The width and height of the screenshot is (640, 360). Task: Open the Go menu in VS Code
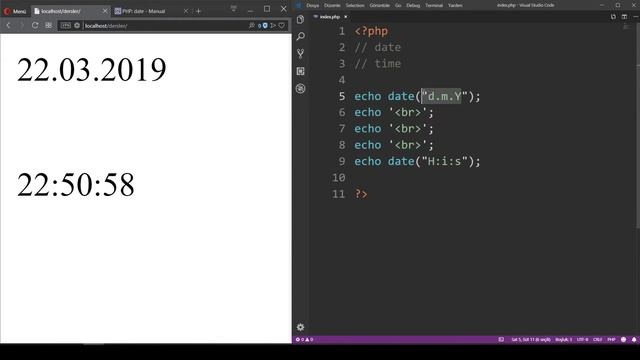tap(398, 5)
